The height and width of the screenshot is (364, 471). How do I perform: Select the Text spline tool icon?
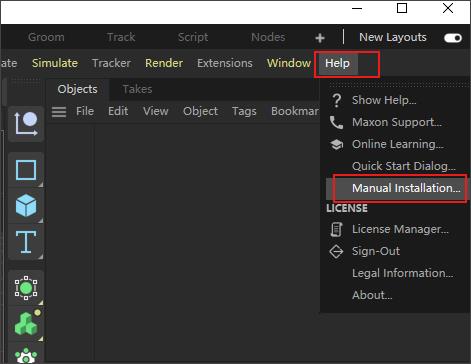[26, 242]
